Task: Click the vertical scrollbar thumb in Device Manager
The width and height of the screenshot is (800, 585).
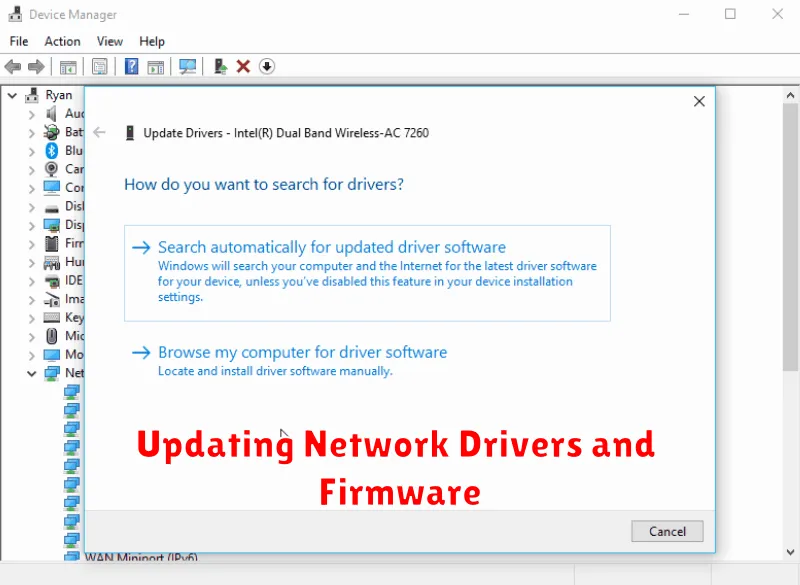Action: click(790, 237)
